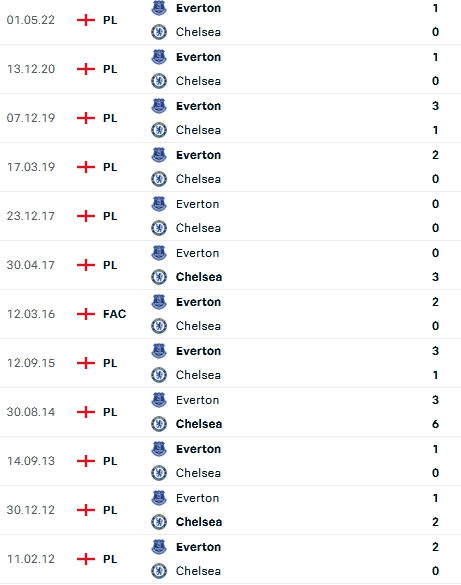Click Everton crest in 07.12.19 match
461x585 pixels.
point(159,106)
